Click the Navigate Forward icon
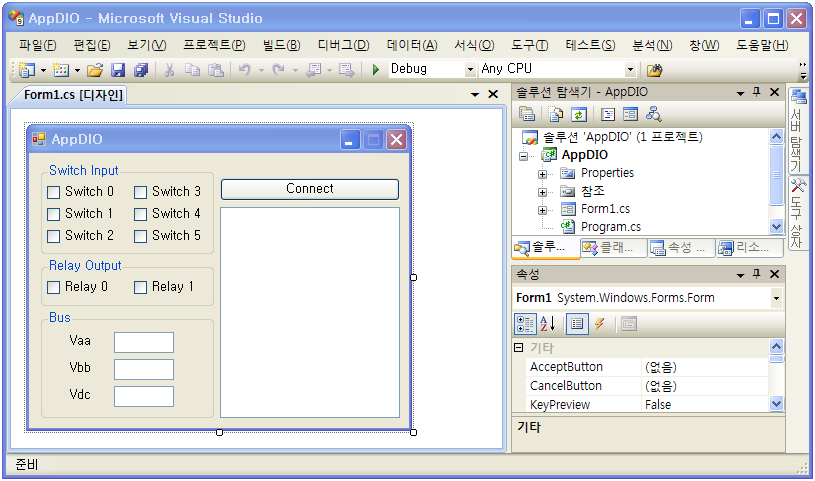 pyautogui.click(x=347, y=70)
